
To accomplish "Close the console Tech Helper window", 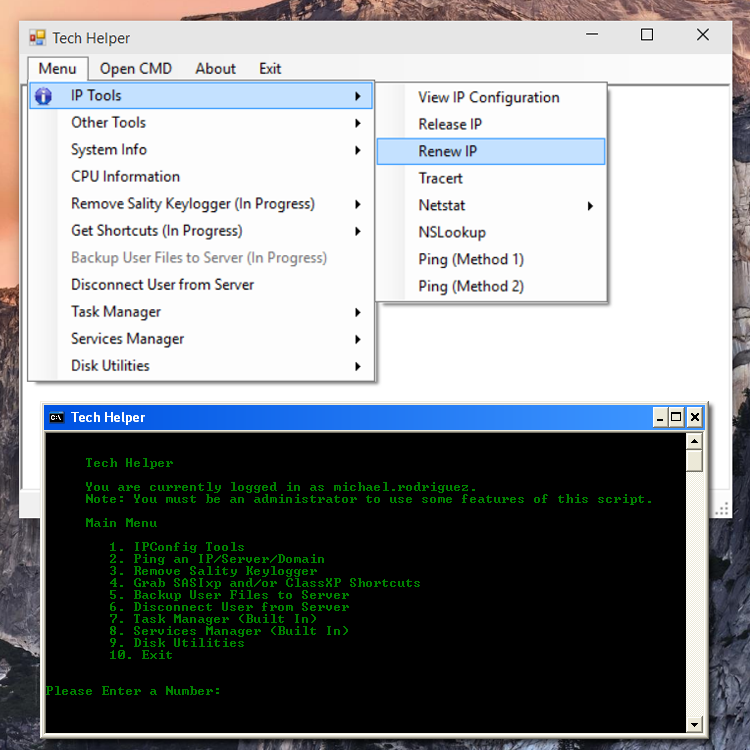I will pos(695,417).
